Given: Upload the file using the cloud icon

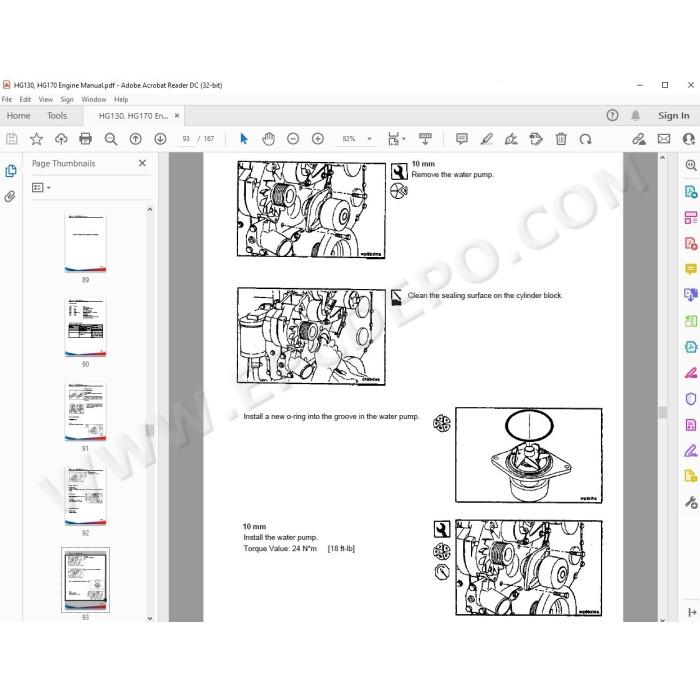Looking at the screenshot, I should pos(61,139).
